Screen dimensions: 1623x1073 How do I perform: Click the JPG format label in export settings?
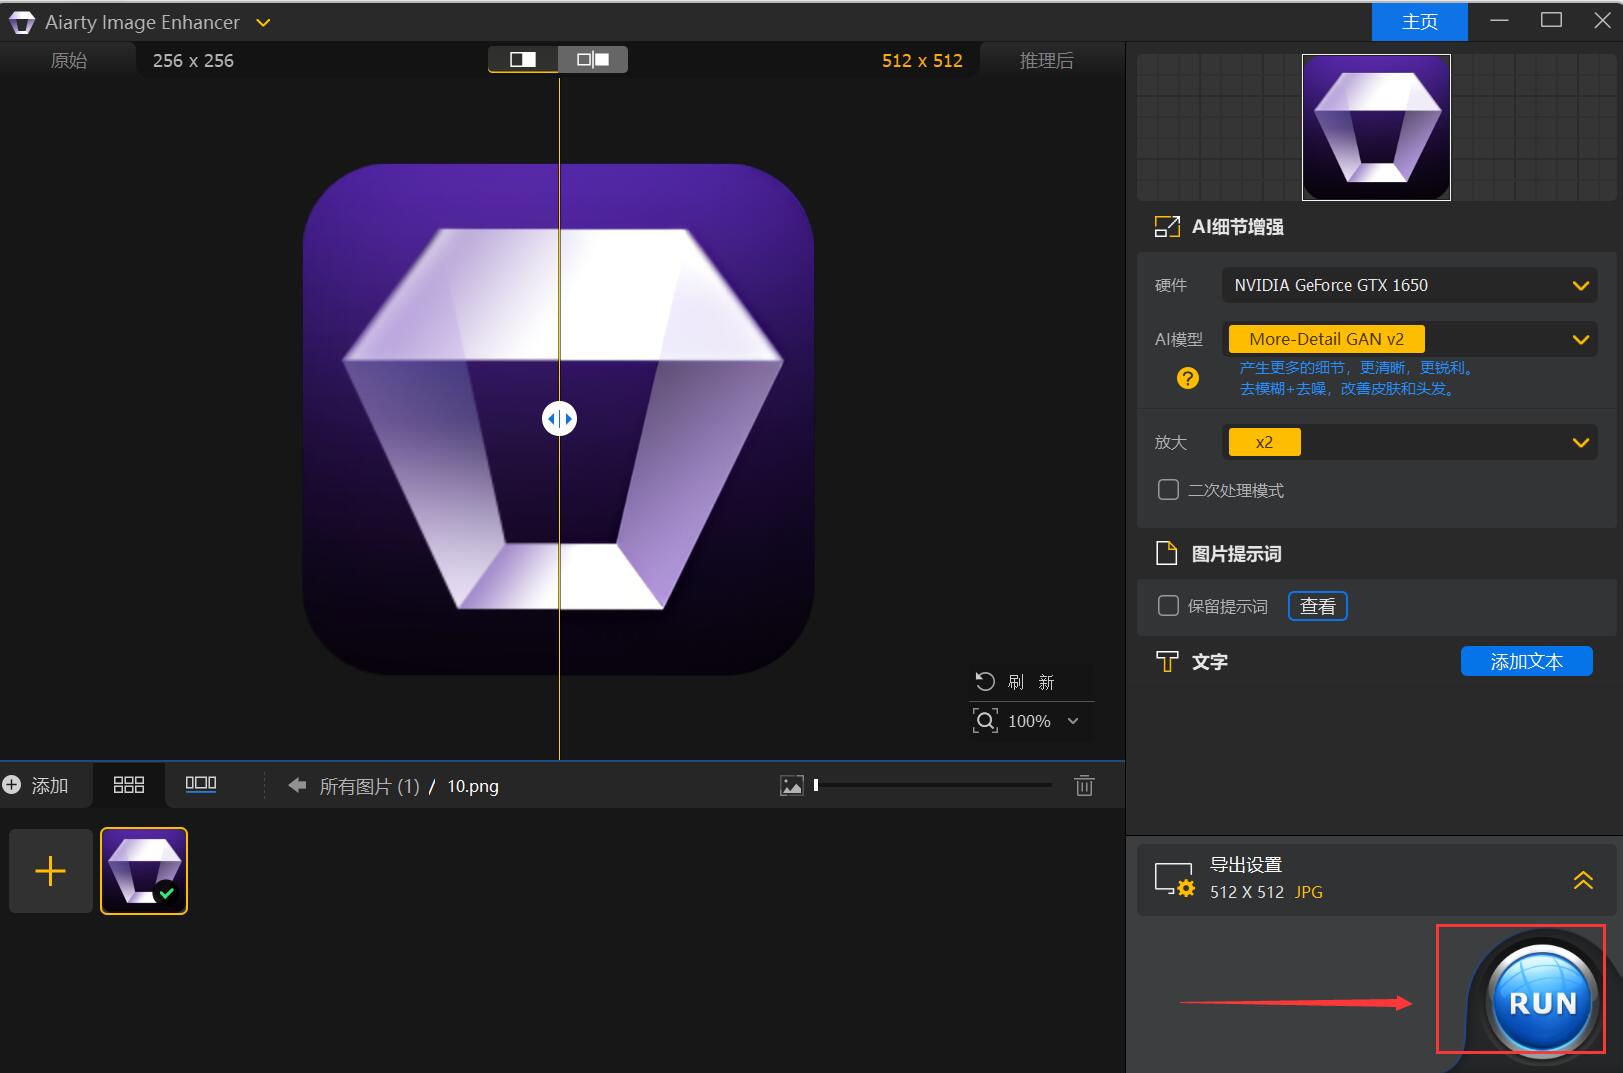tap(1308, 892)
